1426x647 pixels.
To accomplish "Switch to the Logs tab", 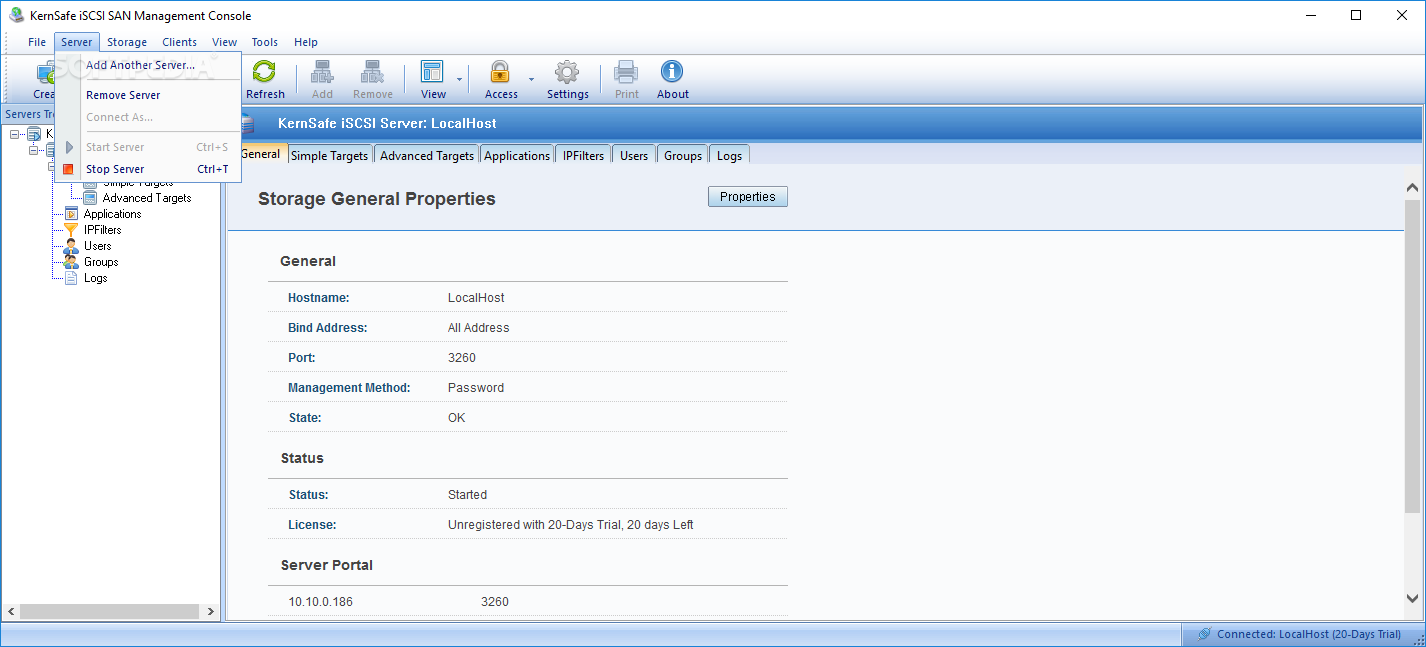I will tap(729, 155).
